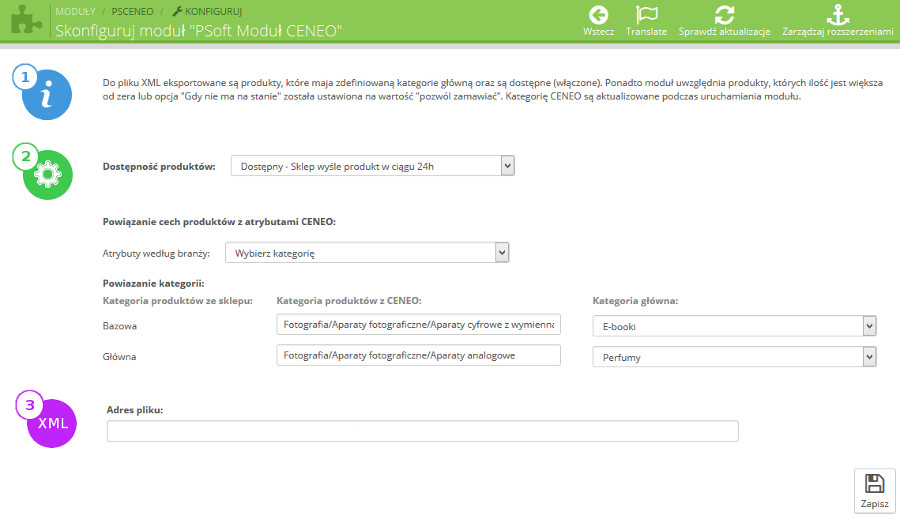Click the 'Dostępność produktów:' label
This screenshot has height=526, width=900.
(x=159, y=167)
